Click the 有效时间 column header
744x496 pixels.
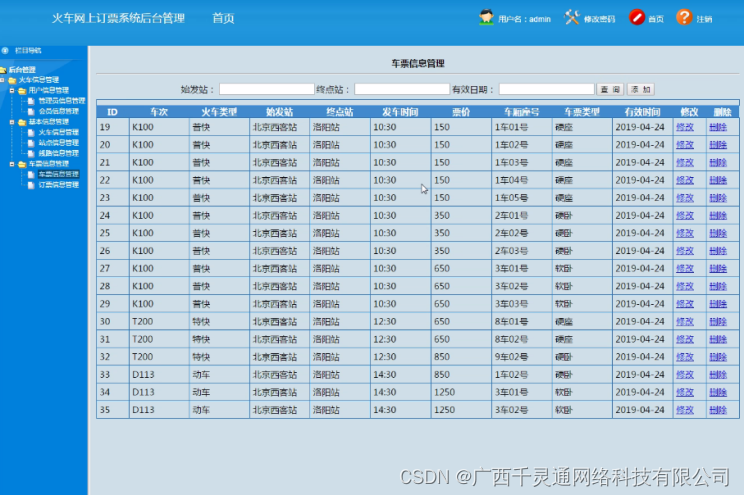(642, 112)
